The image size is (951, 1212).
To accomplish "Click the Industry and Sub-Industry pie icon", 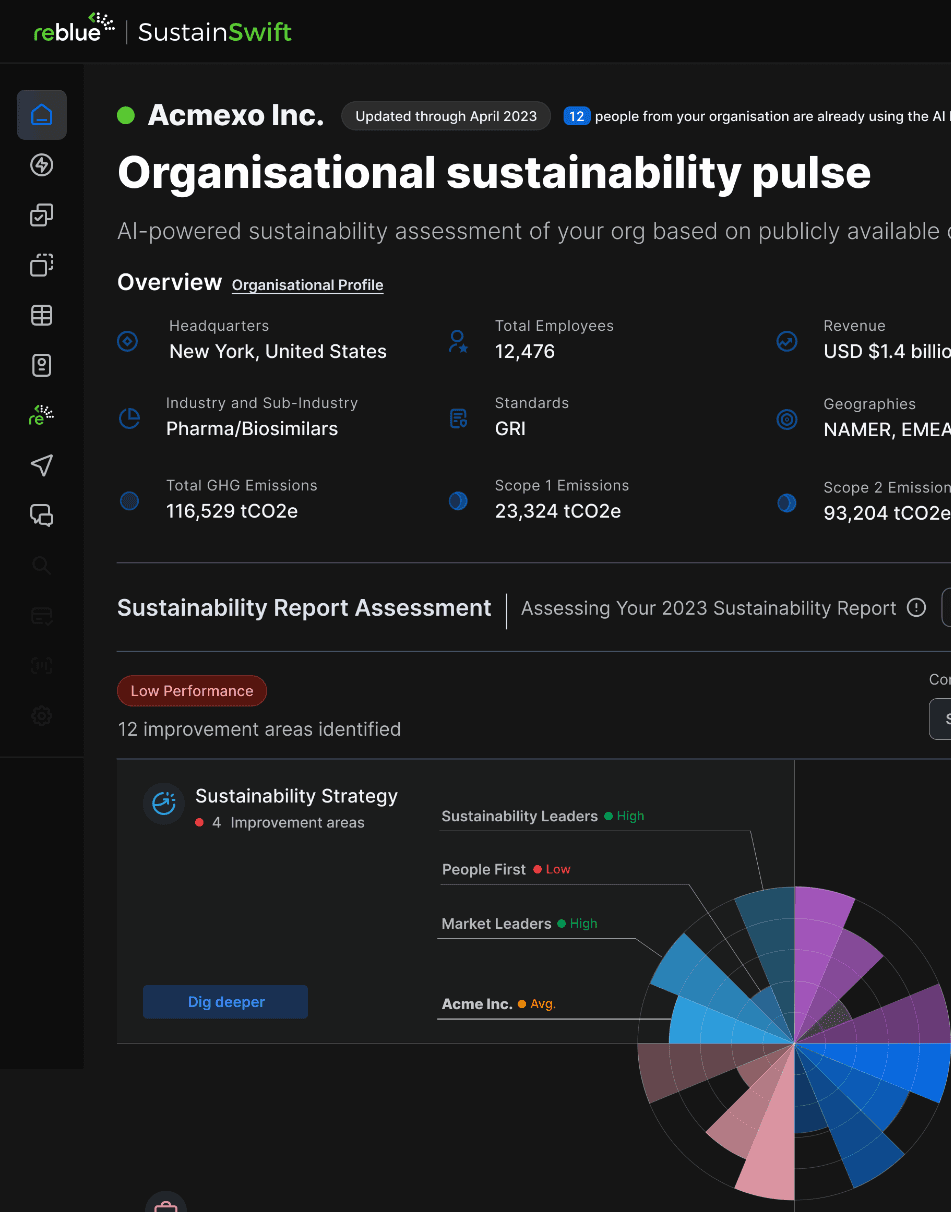I will tap(129, 418).
